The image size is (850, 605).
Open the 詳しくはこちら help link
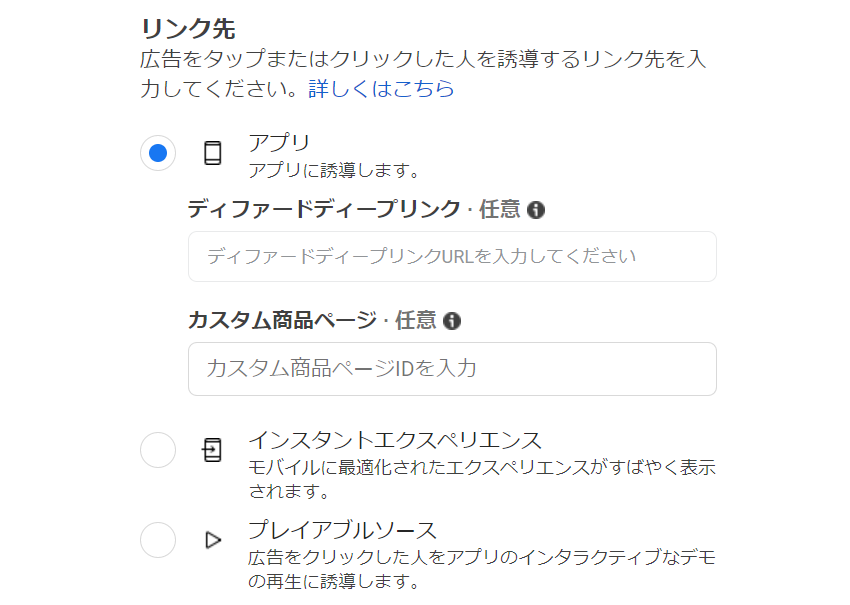(x=381, y=89)
